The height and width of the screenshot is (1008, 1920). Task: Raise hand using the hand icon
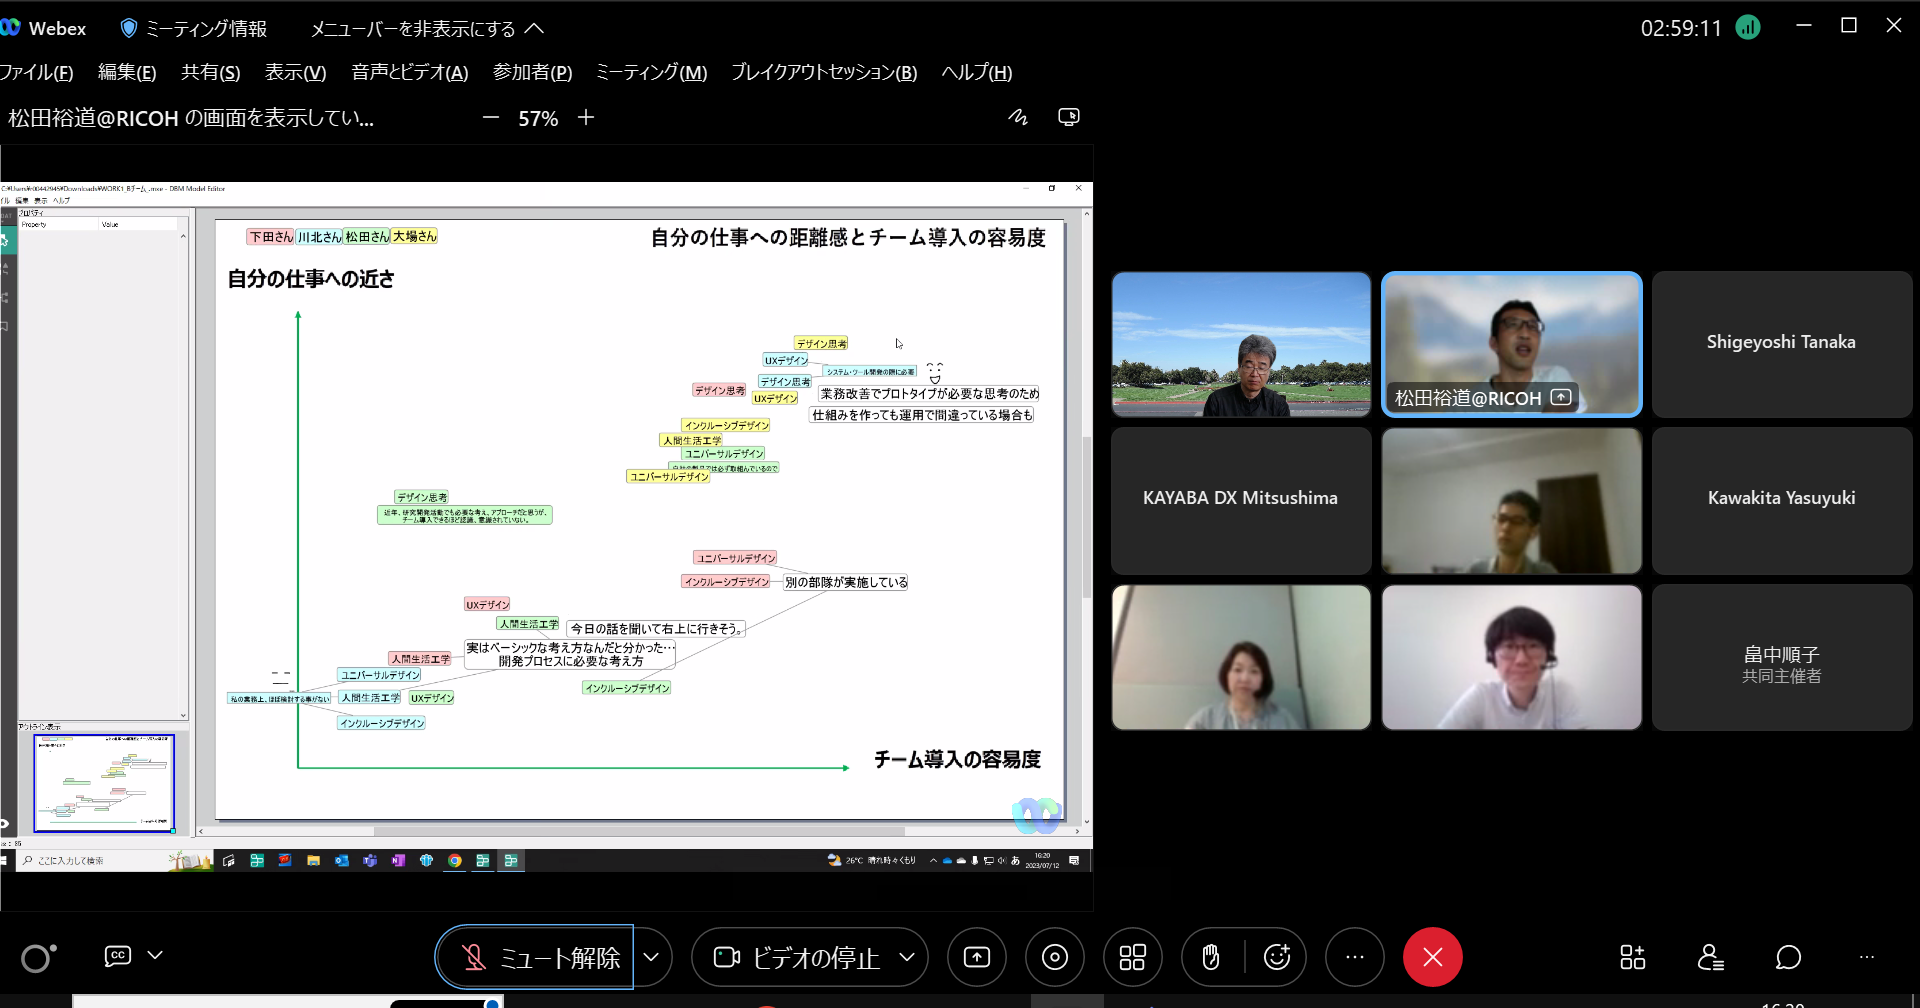(1211, 957)
